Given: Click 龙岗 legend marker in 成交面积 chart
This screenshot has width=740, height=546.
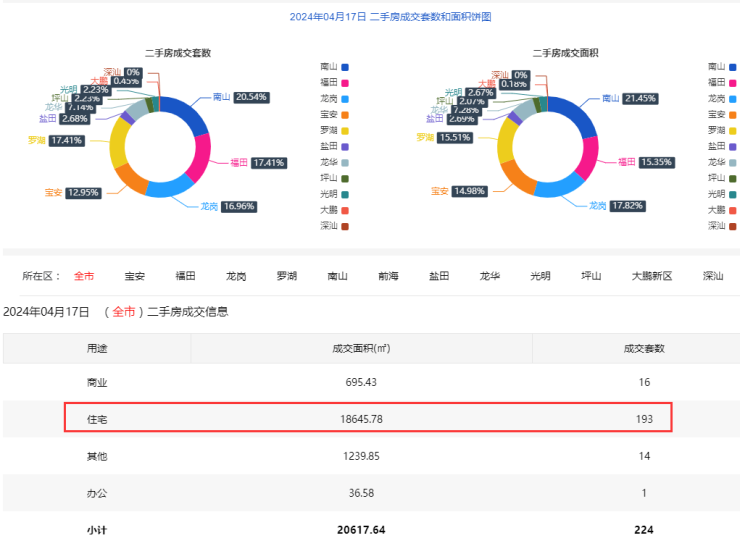Looking at the screenshot, I should point(733,98).
